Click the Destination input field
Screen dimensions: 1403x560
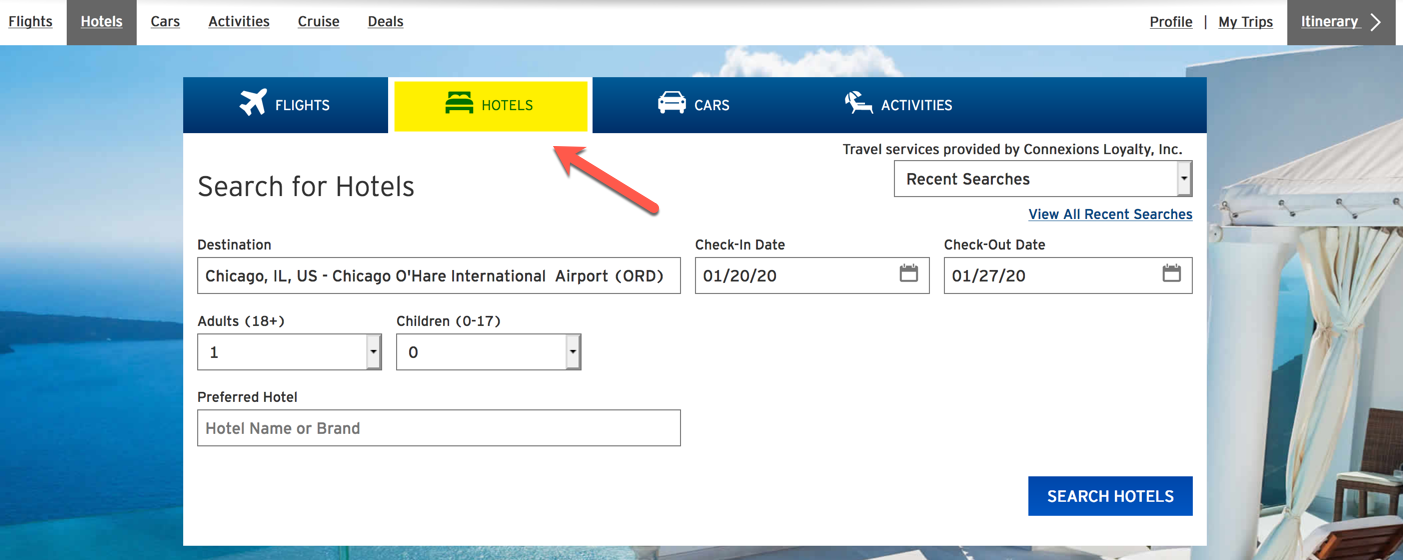click(x=439, y=276)
